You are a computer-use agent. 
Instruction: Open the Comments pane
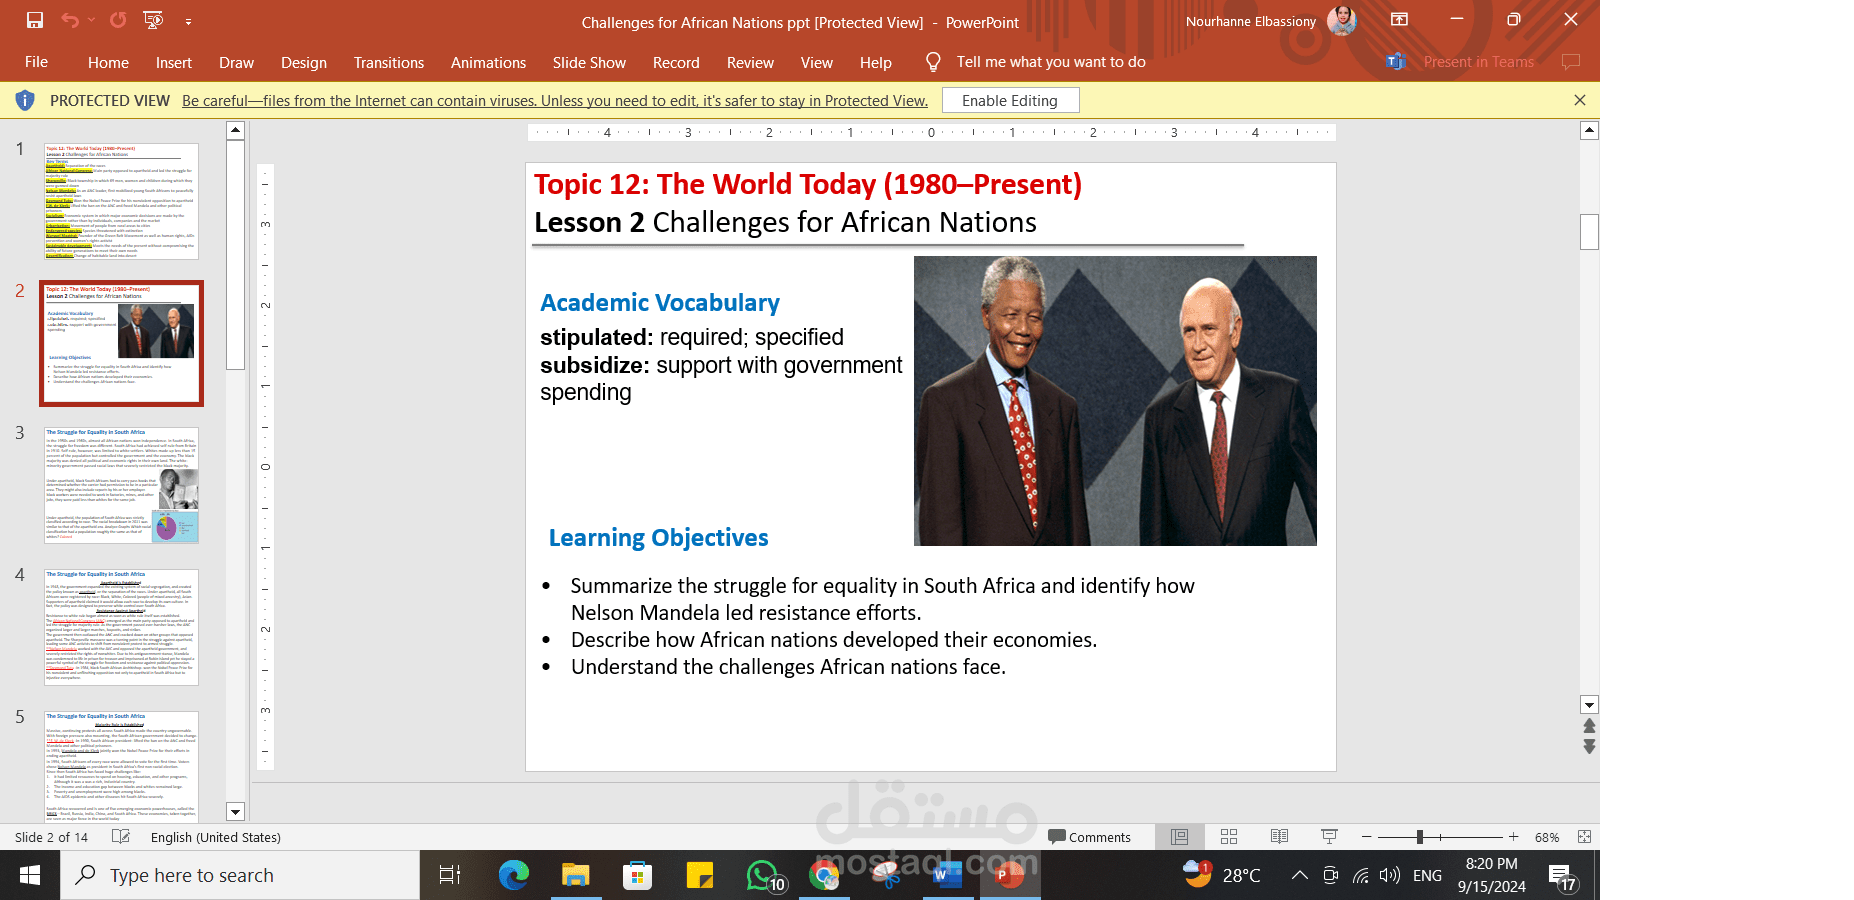[1090, 837]
